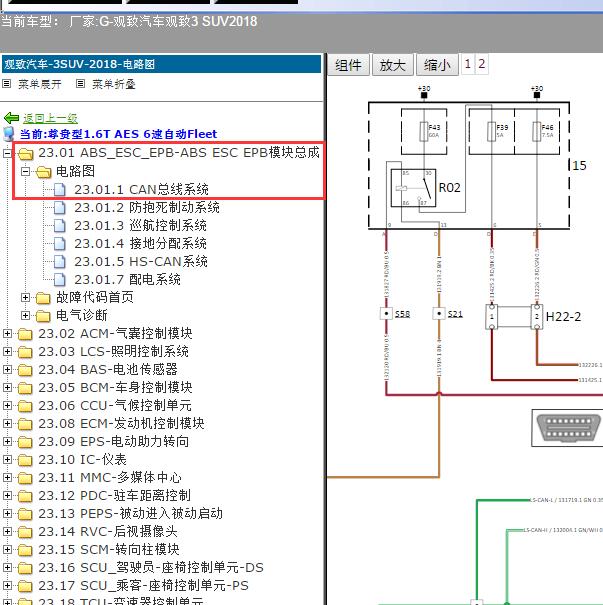Select folder icon of 23.16 SCU_驾驶员

[x=25, y=568]
